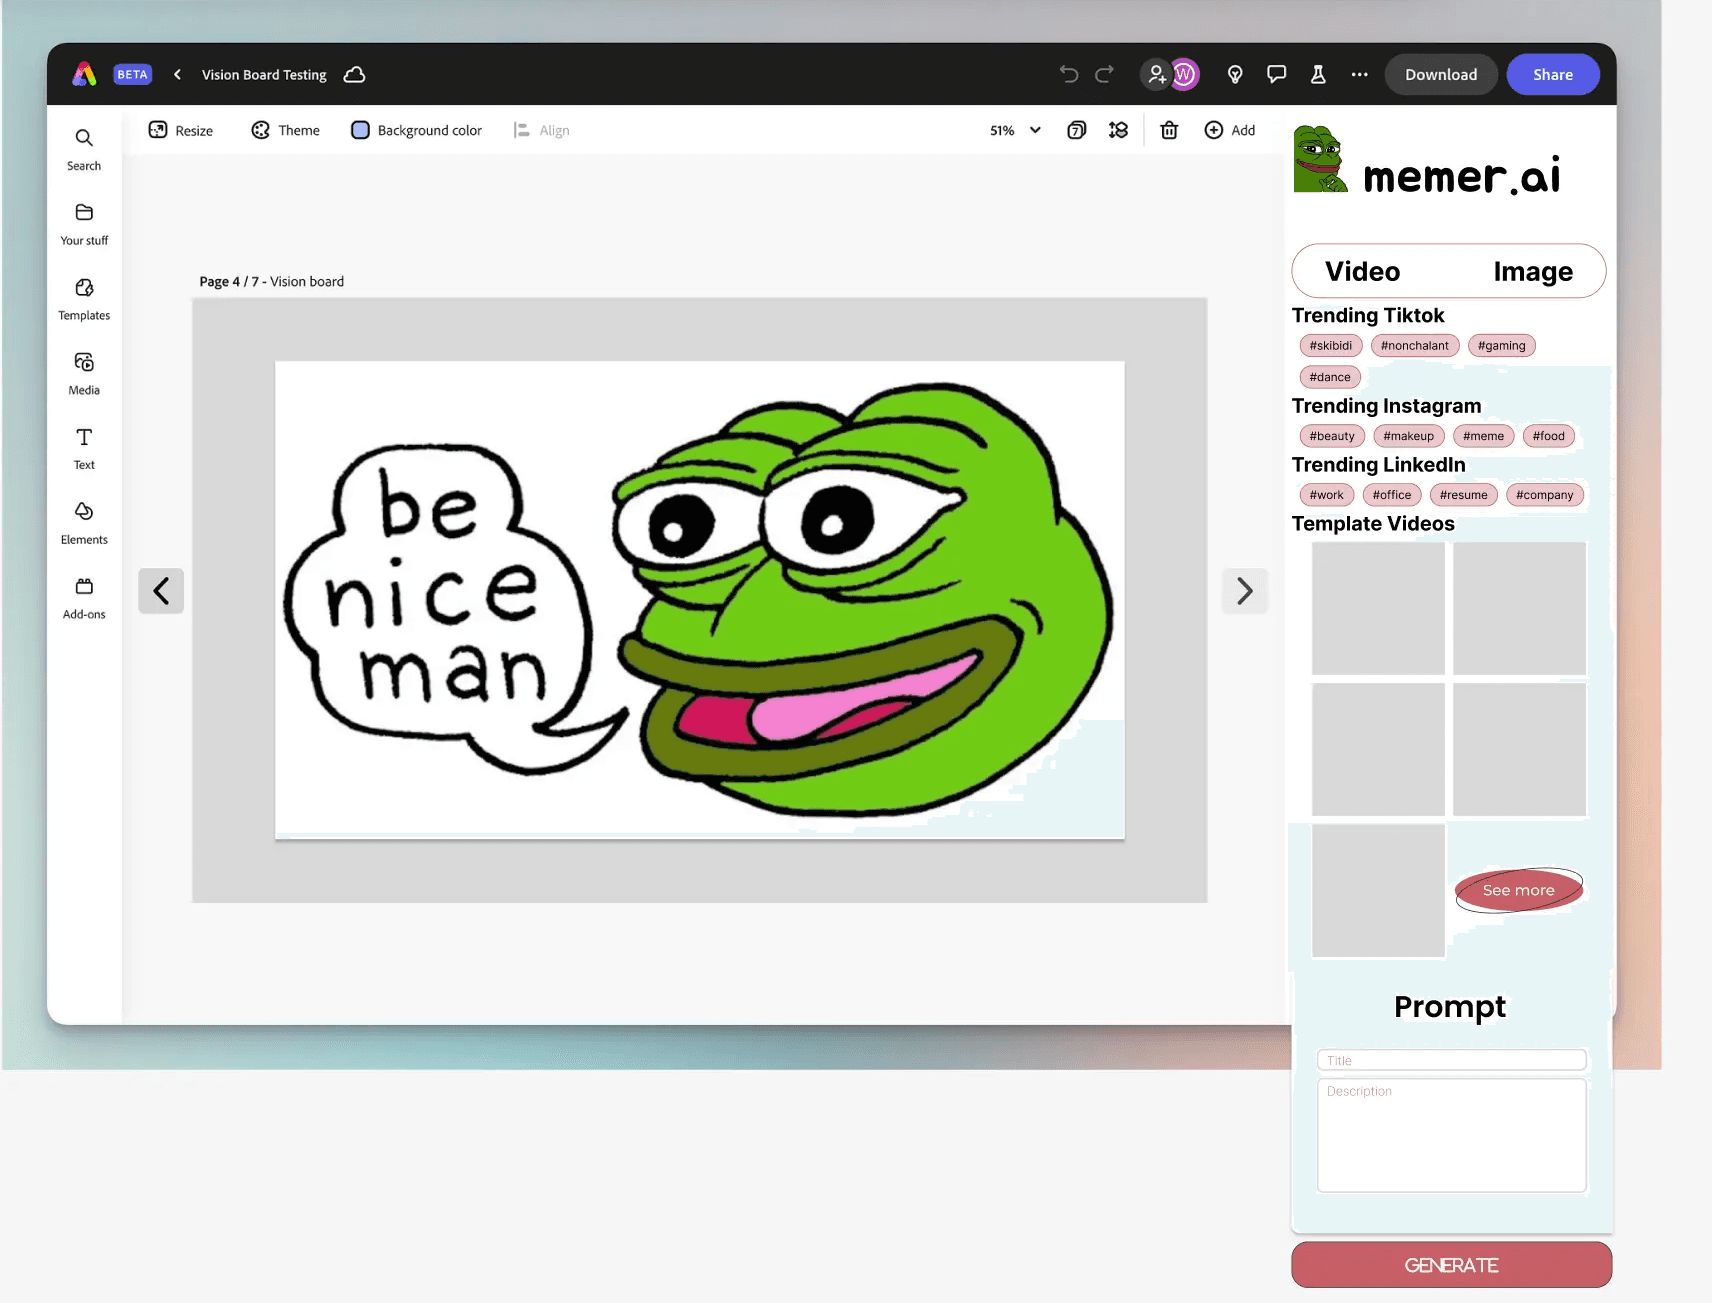This screenshot has height=1303, width=1712.
Task: Open the 51% zoom level dropdown
Action: pos(1013,130)
